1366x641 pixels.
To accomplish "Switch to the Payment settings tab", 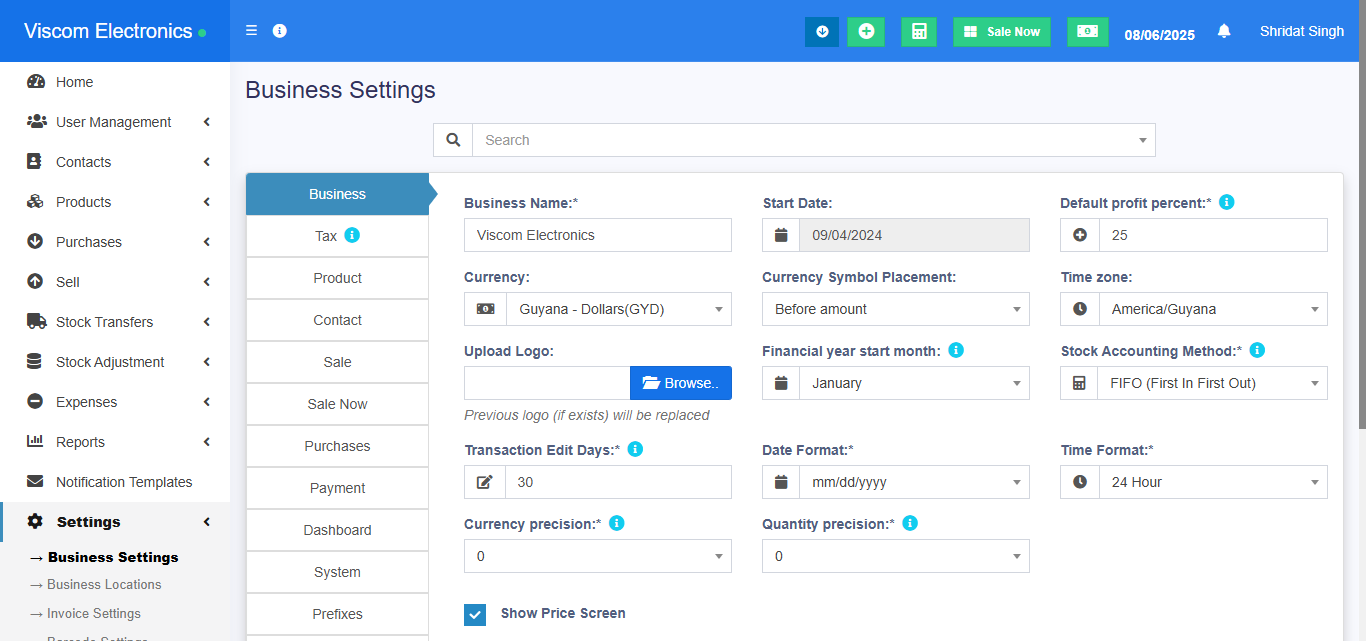I will point(337,488).
